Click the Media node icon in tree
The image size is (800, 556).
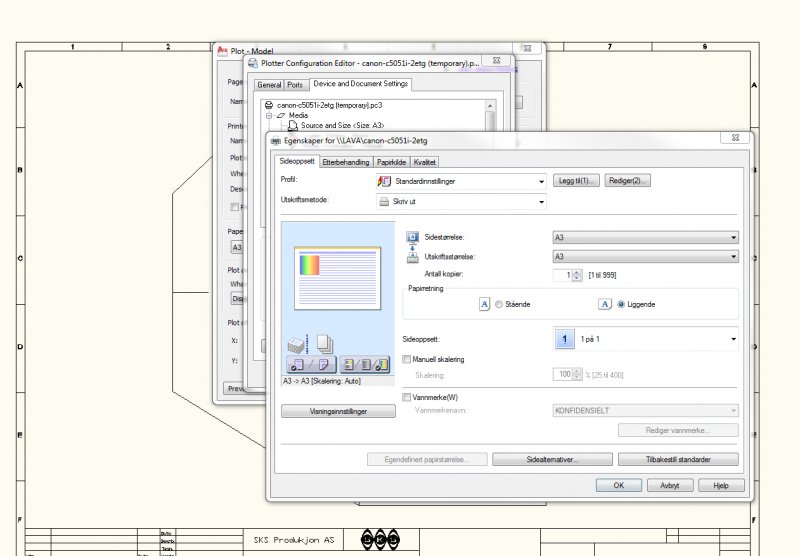point(281,115)
